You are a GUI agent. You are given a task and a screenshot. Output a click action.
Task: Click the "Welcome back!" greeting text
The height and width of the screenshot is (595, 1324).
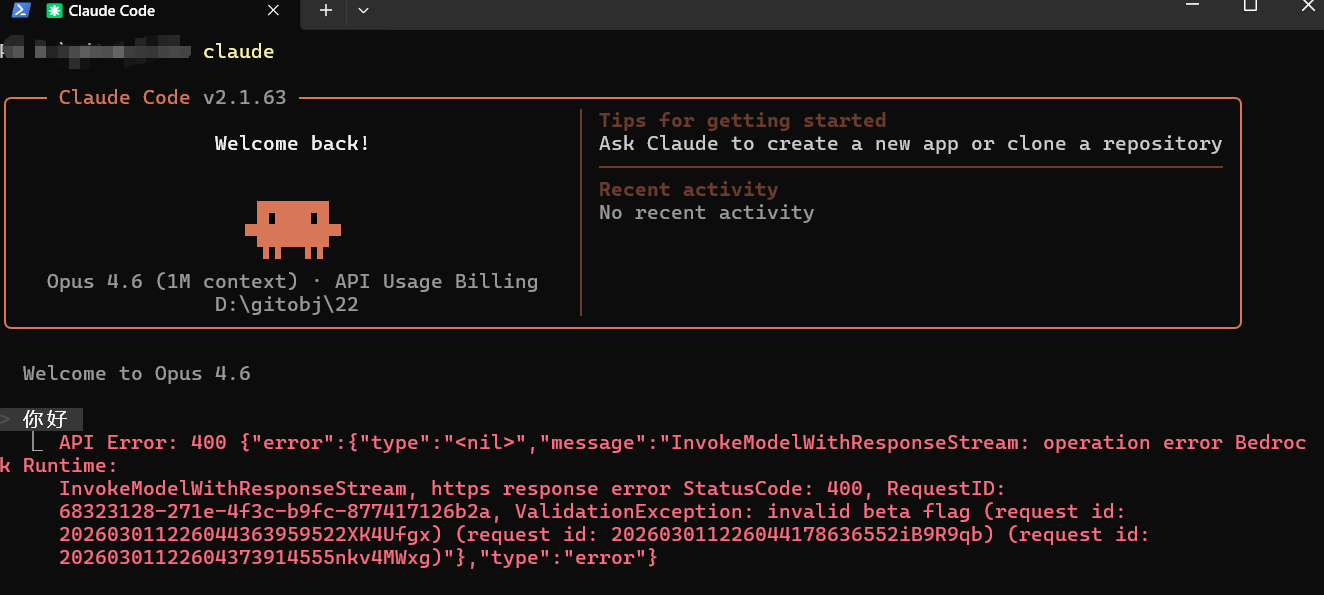click(x=292, y=144)
